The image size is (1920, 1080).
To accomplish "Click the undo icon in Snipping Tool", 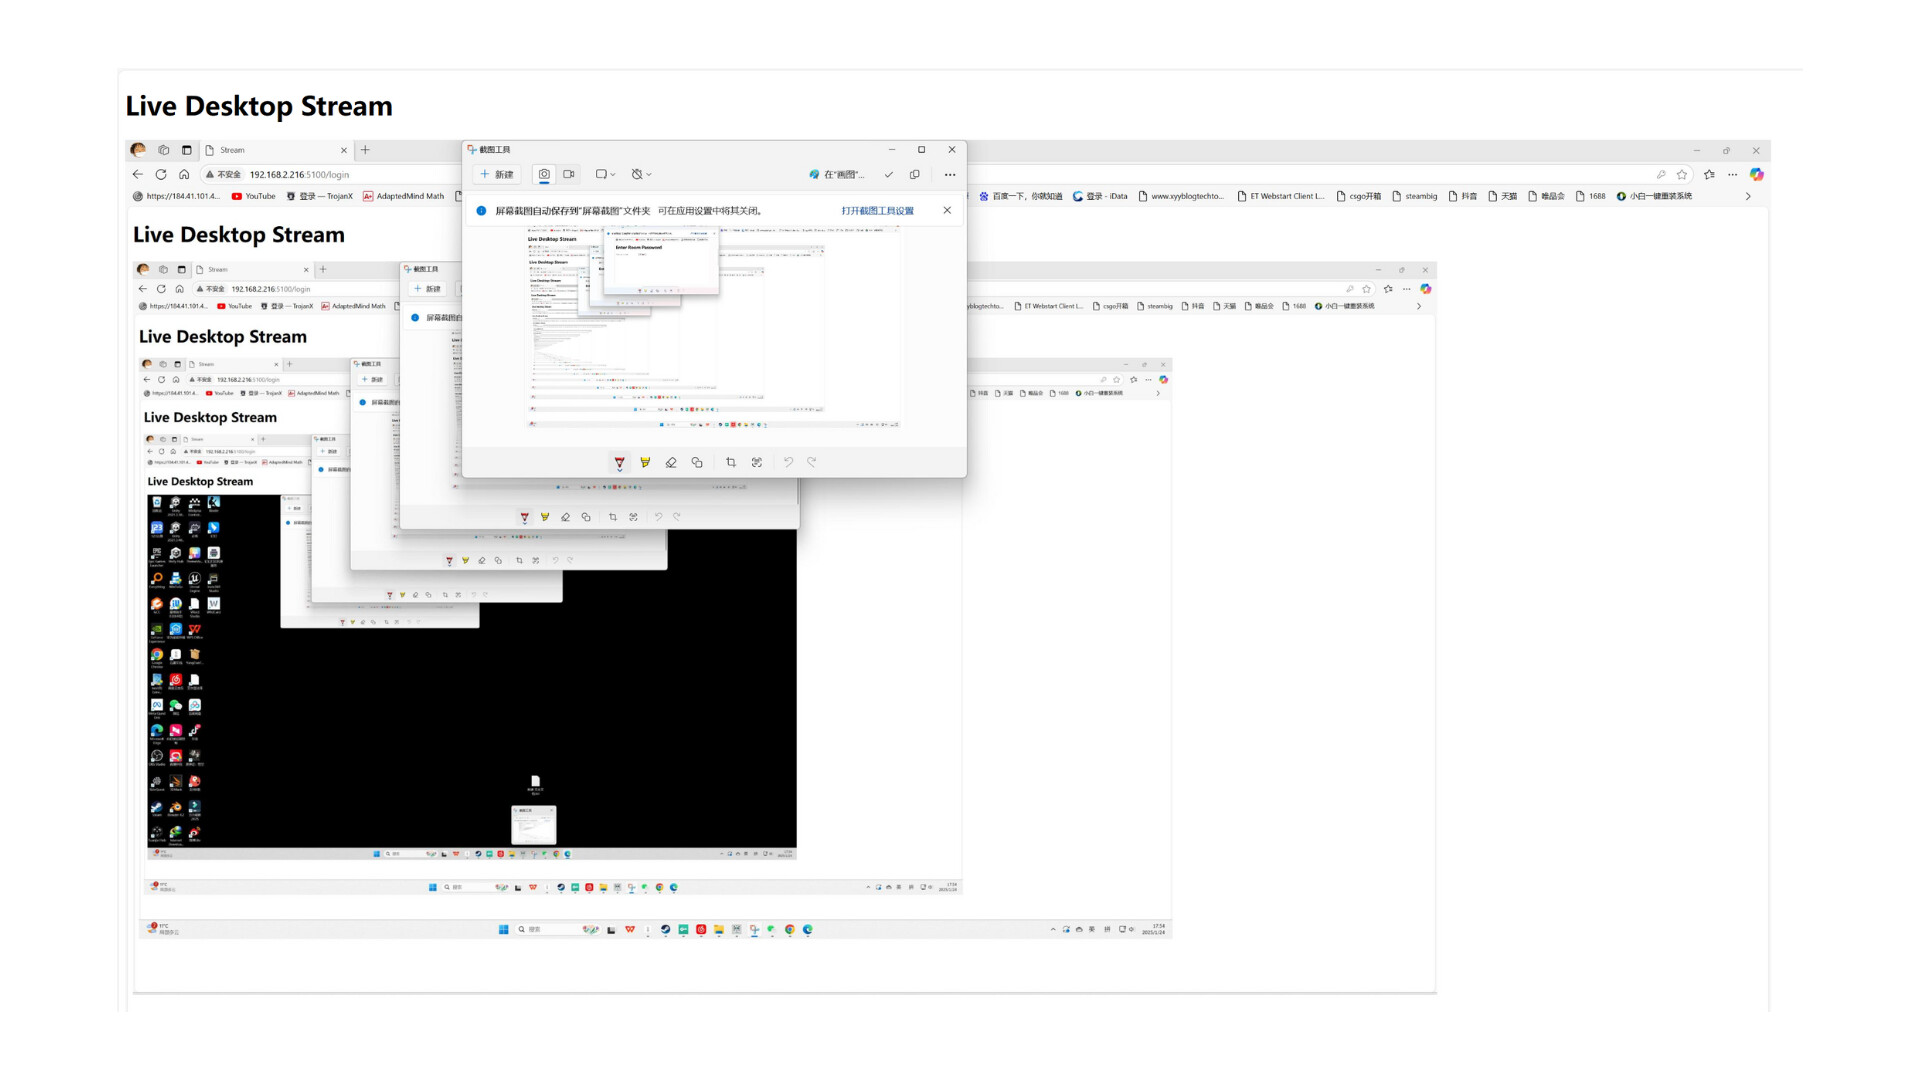I will 789,462.
